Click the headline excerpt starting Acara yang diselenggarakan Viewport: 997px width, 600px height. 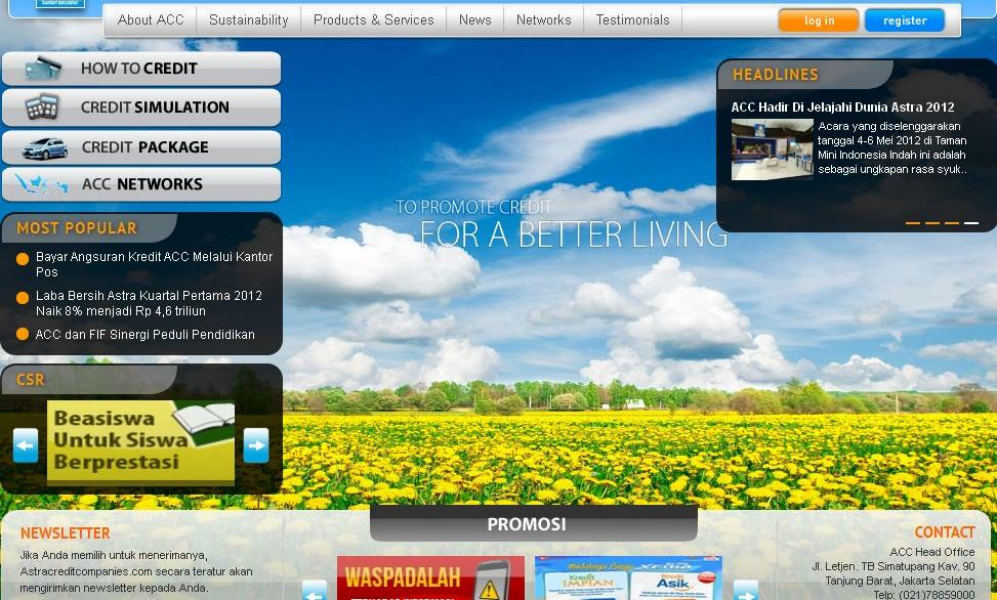coord(892,147)
